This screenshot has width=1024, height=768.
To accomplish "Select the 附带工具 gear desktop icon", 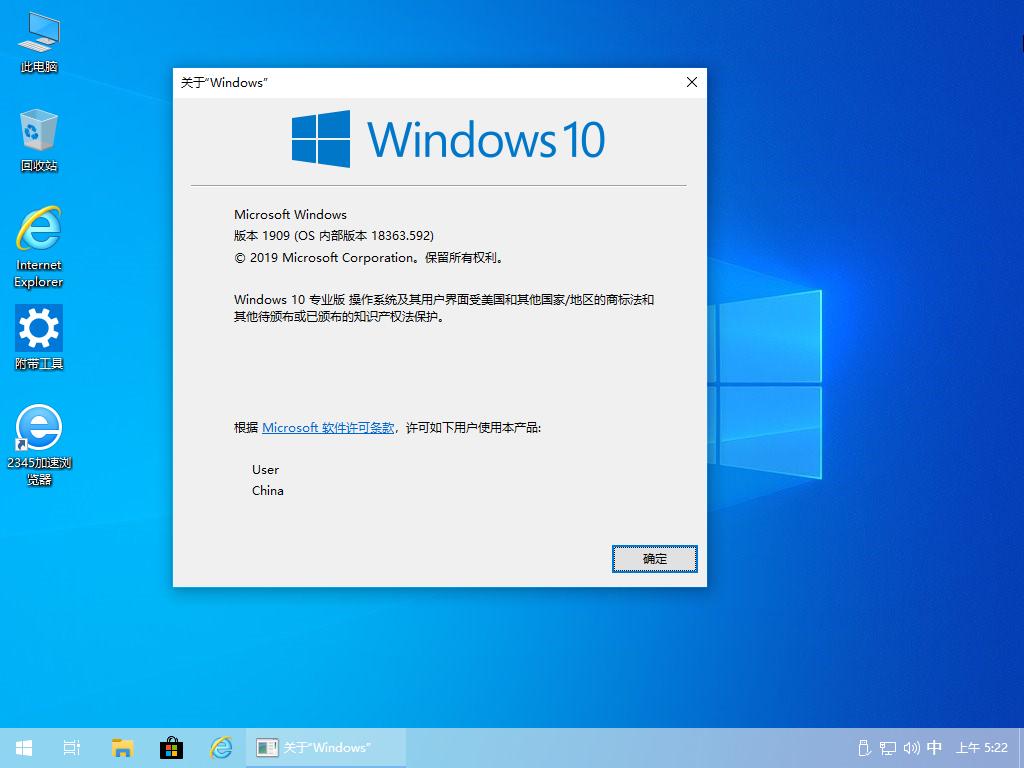I will [39, 338].
